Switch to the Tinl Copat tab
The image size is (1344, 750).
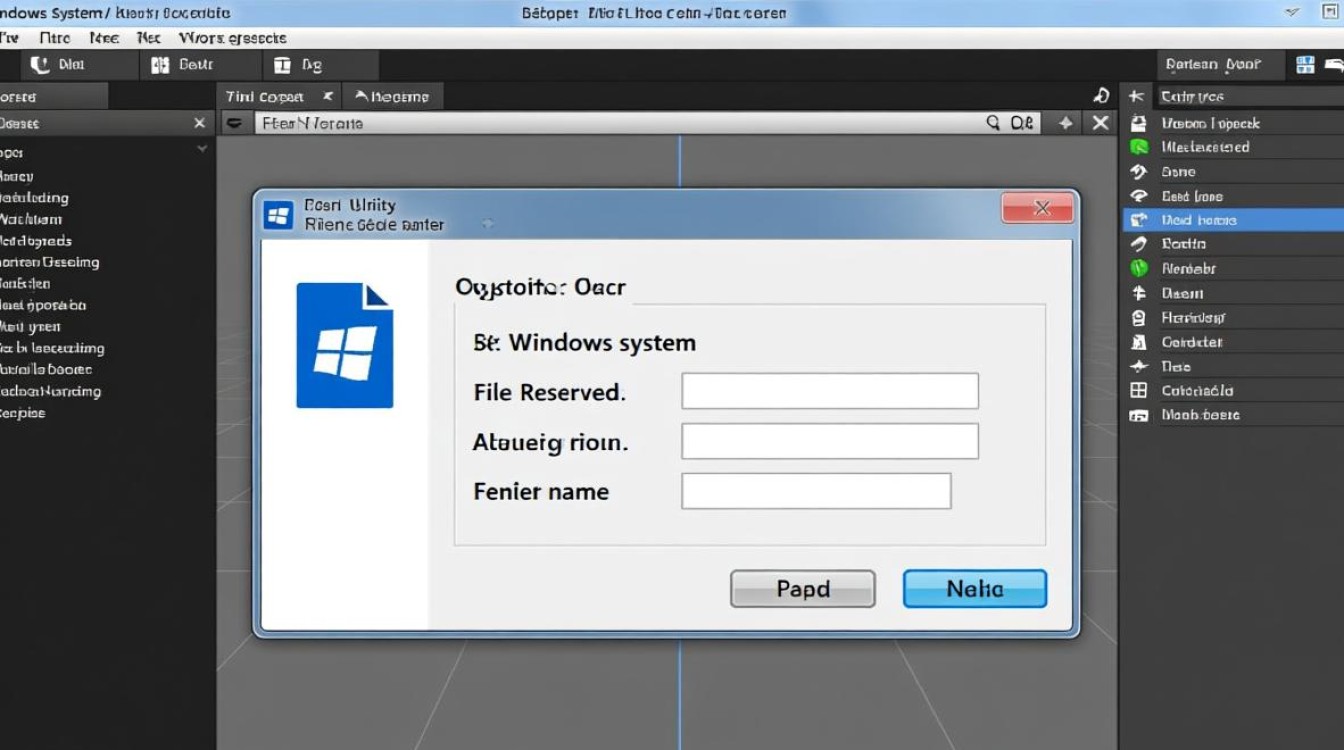[265, 97]
